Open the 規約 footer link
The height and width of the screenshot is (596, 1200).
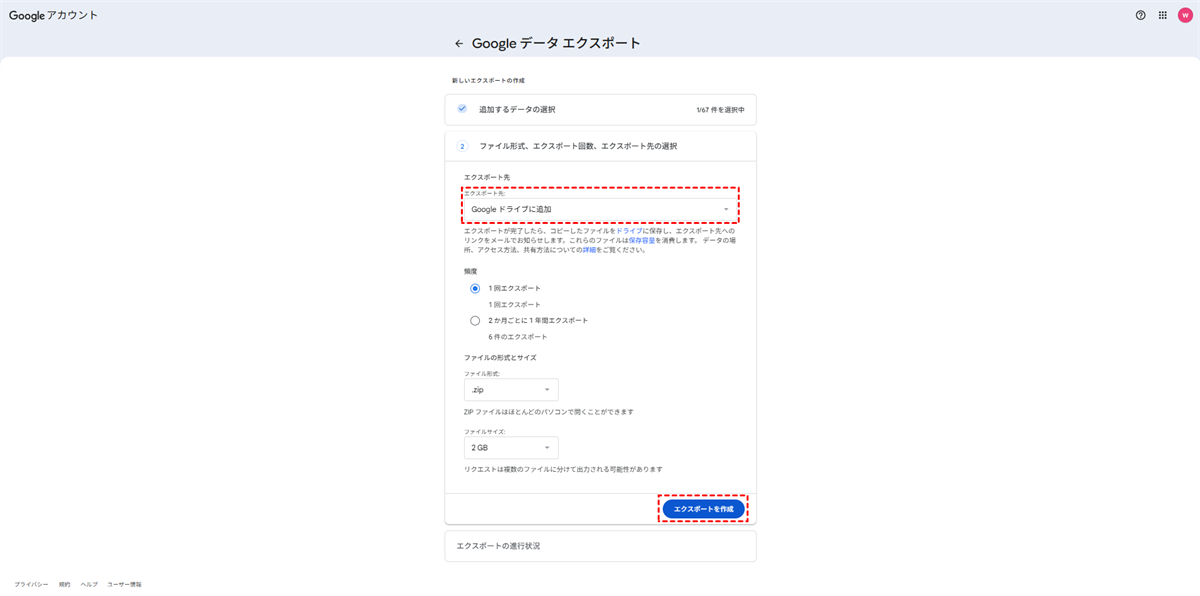[x=64, y=584]
